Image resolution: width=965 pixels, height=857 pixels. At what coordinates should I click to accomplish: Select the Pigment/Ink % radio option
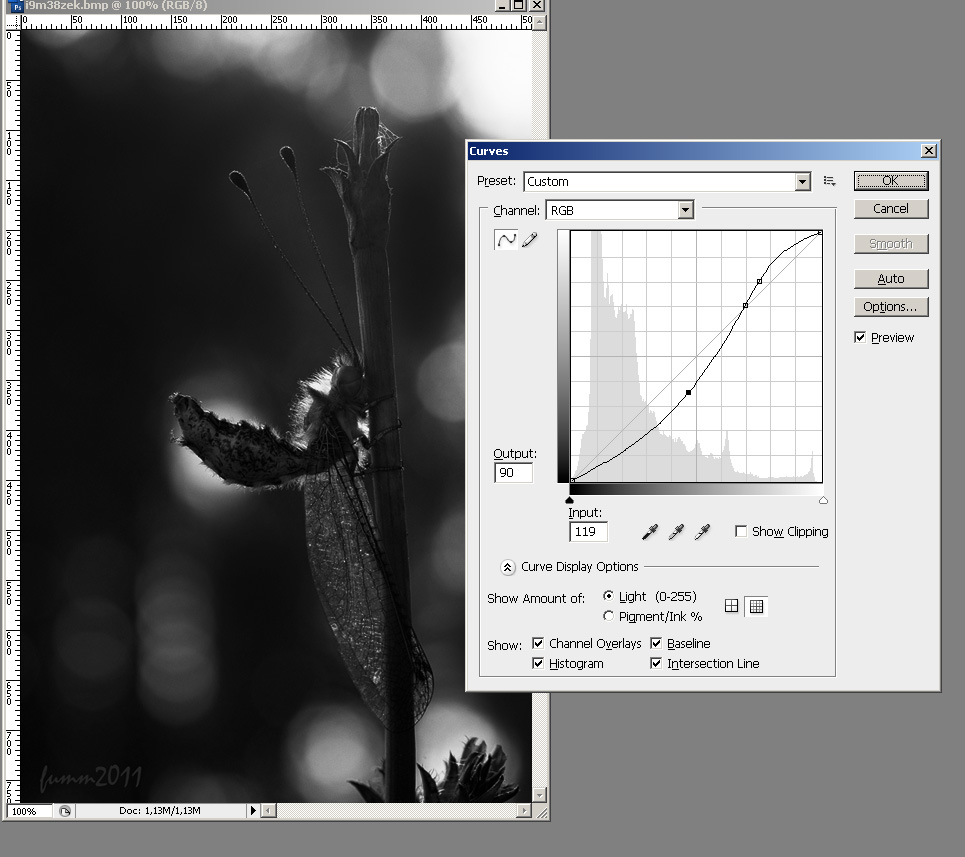(x=608, y=616)
